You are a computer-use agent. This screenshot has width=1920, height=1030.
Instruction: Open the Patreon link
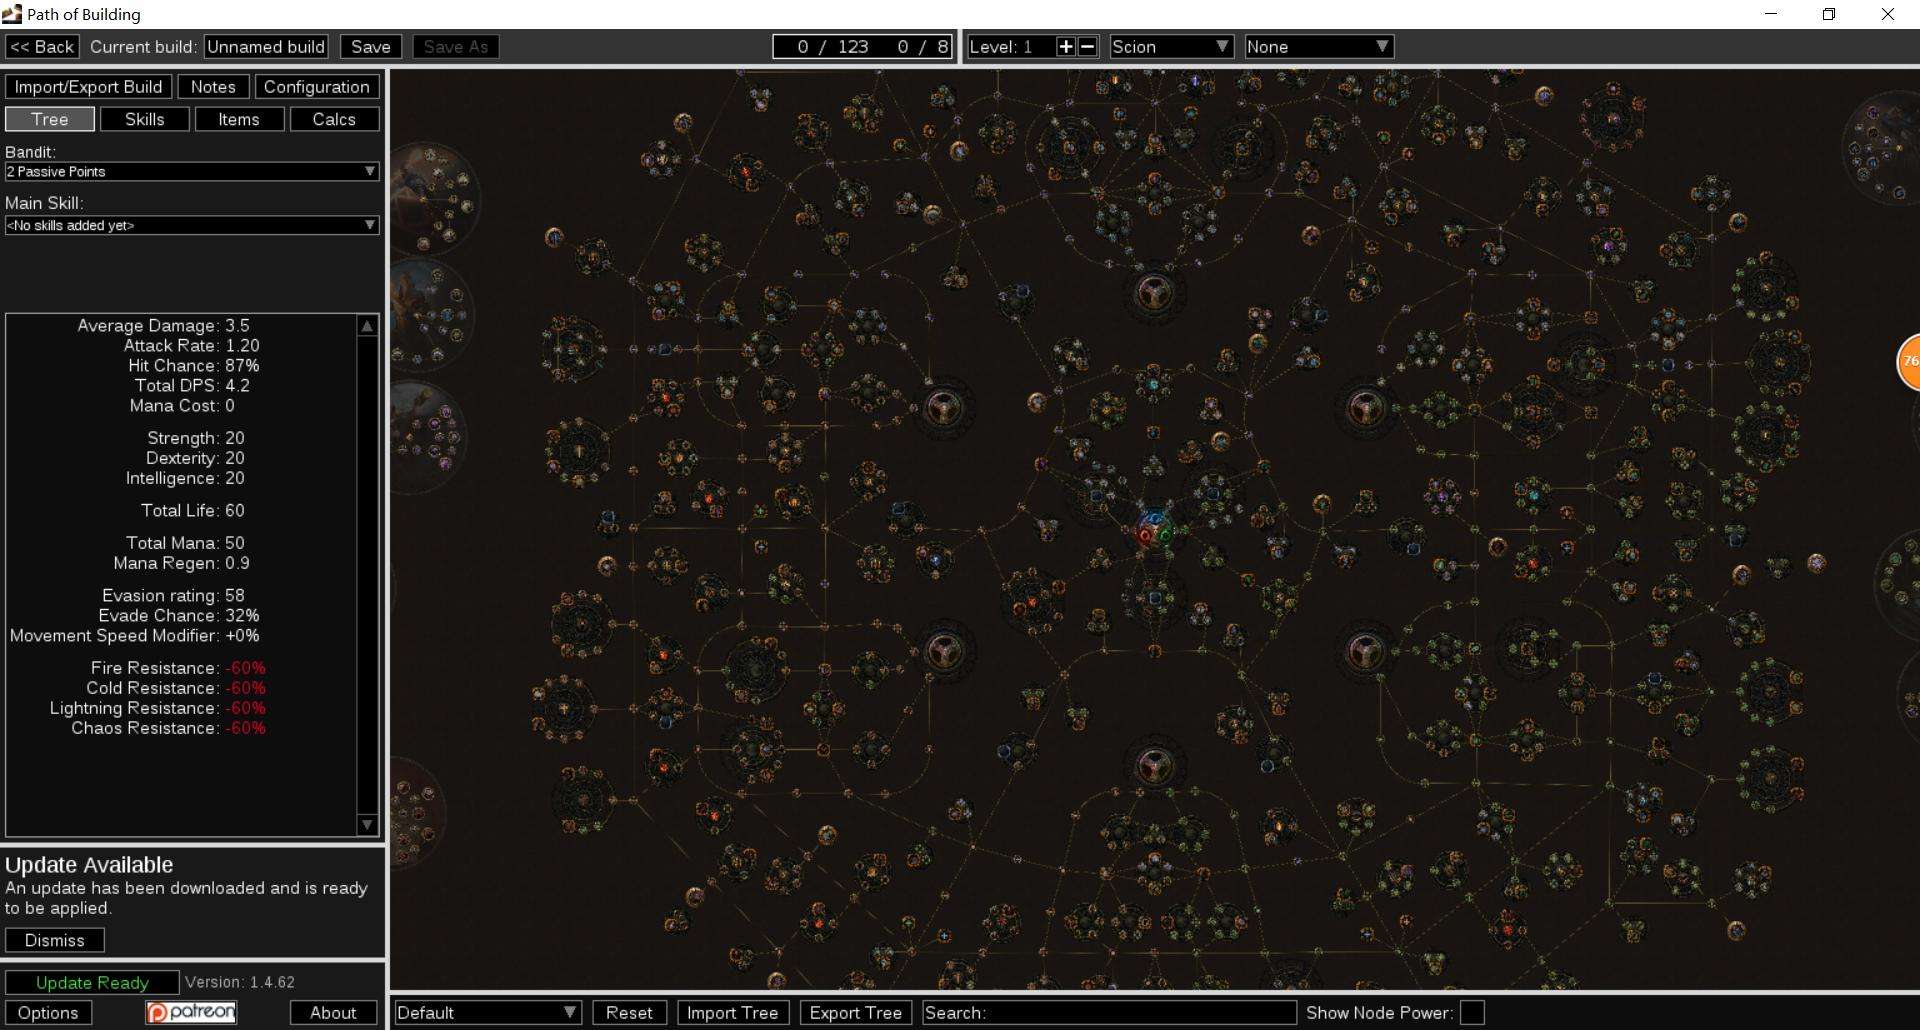[x=191, y=1013]
